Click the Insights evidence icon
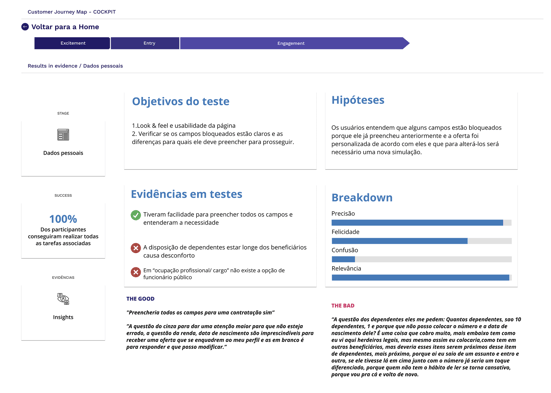551x393 pixels. pos(63,299)
